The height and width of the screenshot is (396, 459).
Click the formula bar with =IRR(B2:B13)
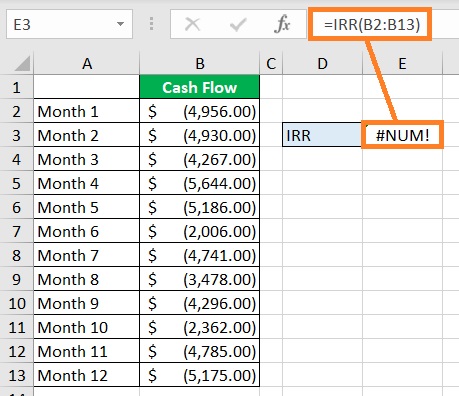coord(371,24)
